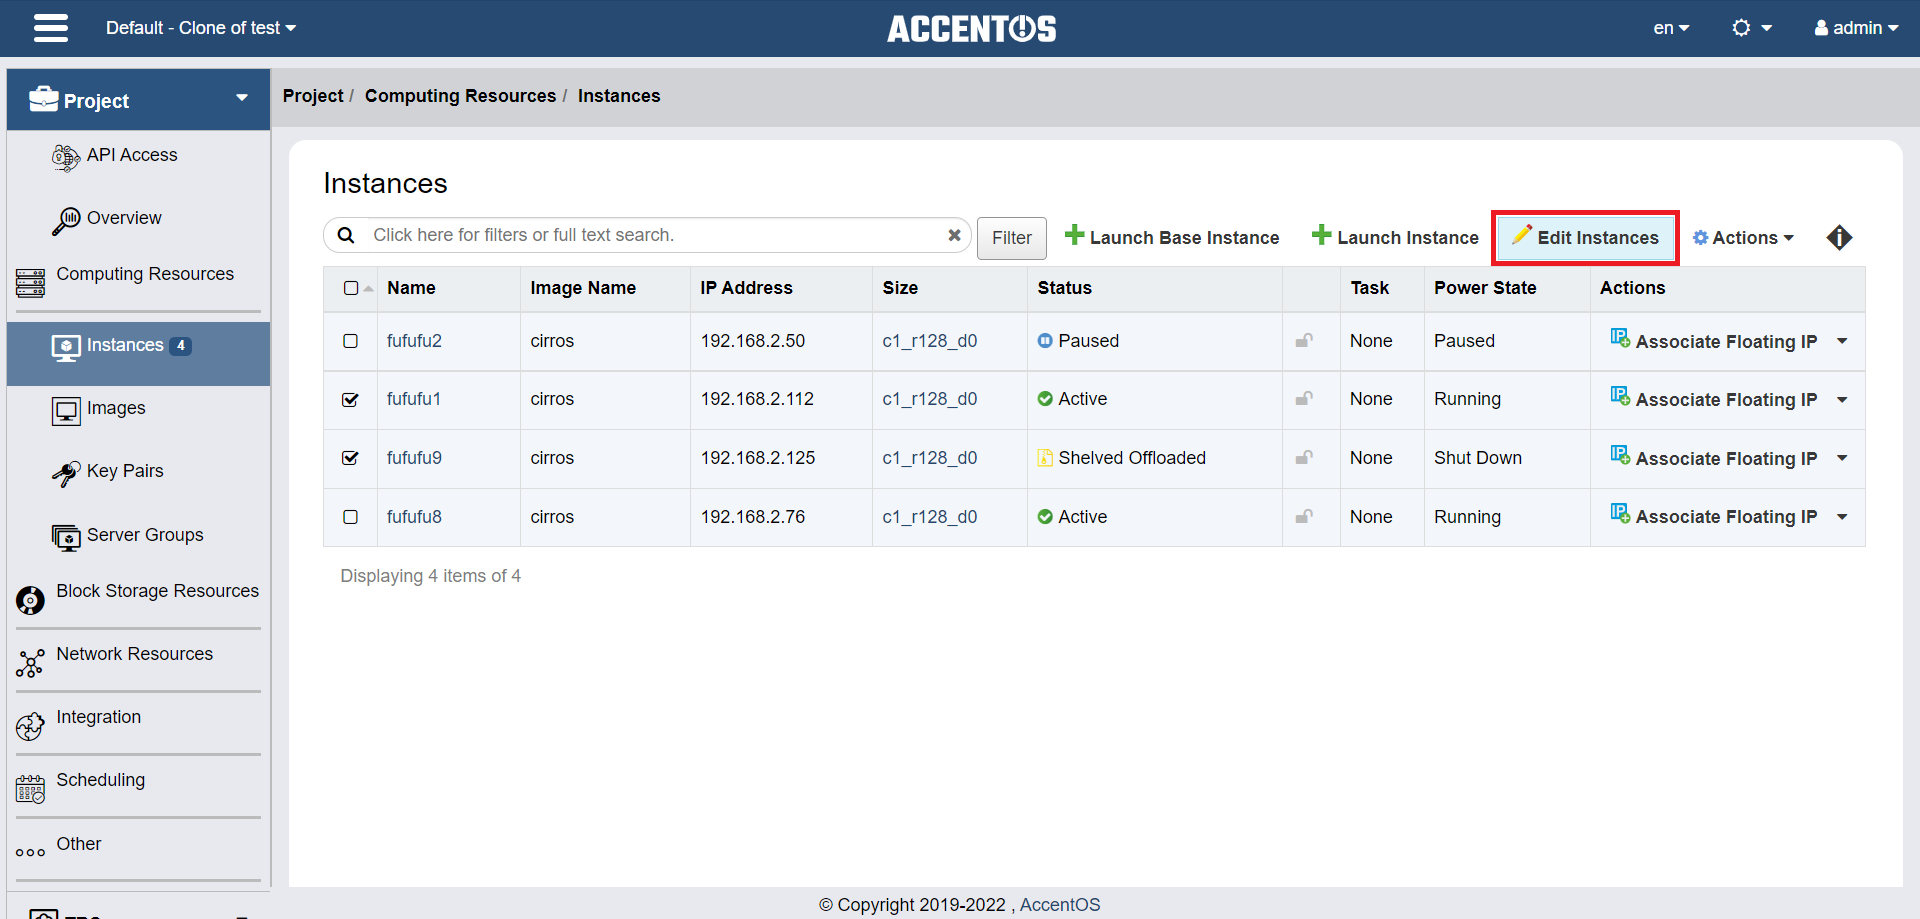1920x919 pixels.
Task: Uncheck the fufufu1 row checkbox
Action: tap(351, 399)
